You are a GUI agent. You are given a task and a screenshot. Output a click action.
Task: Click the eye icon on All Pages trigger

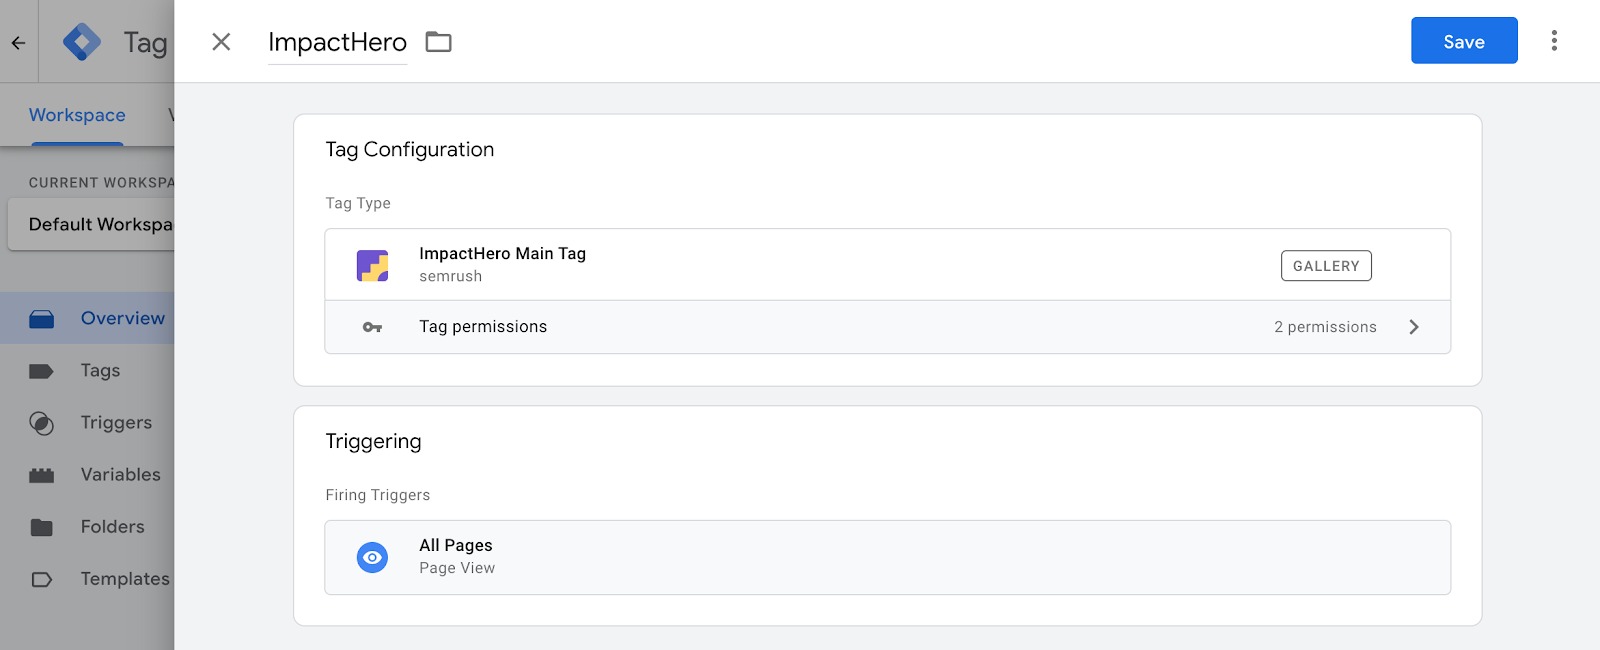(373, 557)
